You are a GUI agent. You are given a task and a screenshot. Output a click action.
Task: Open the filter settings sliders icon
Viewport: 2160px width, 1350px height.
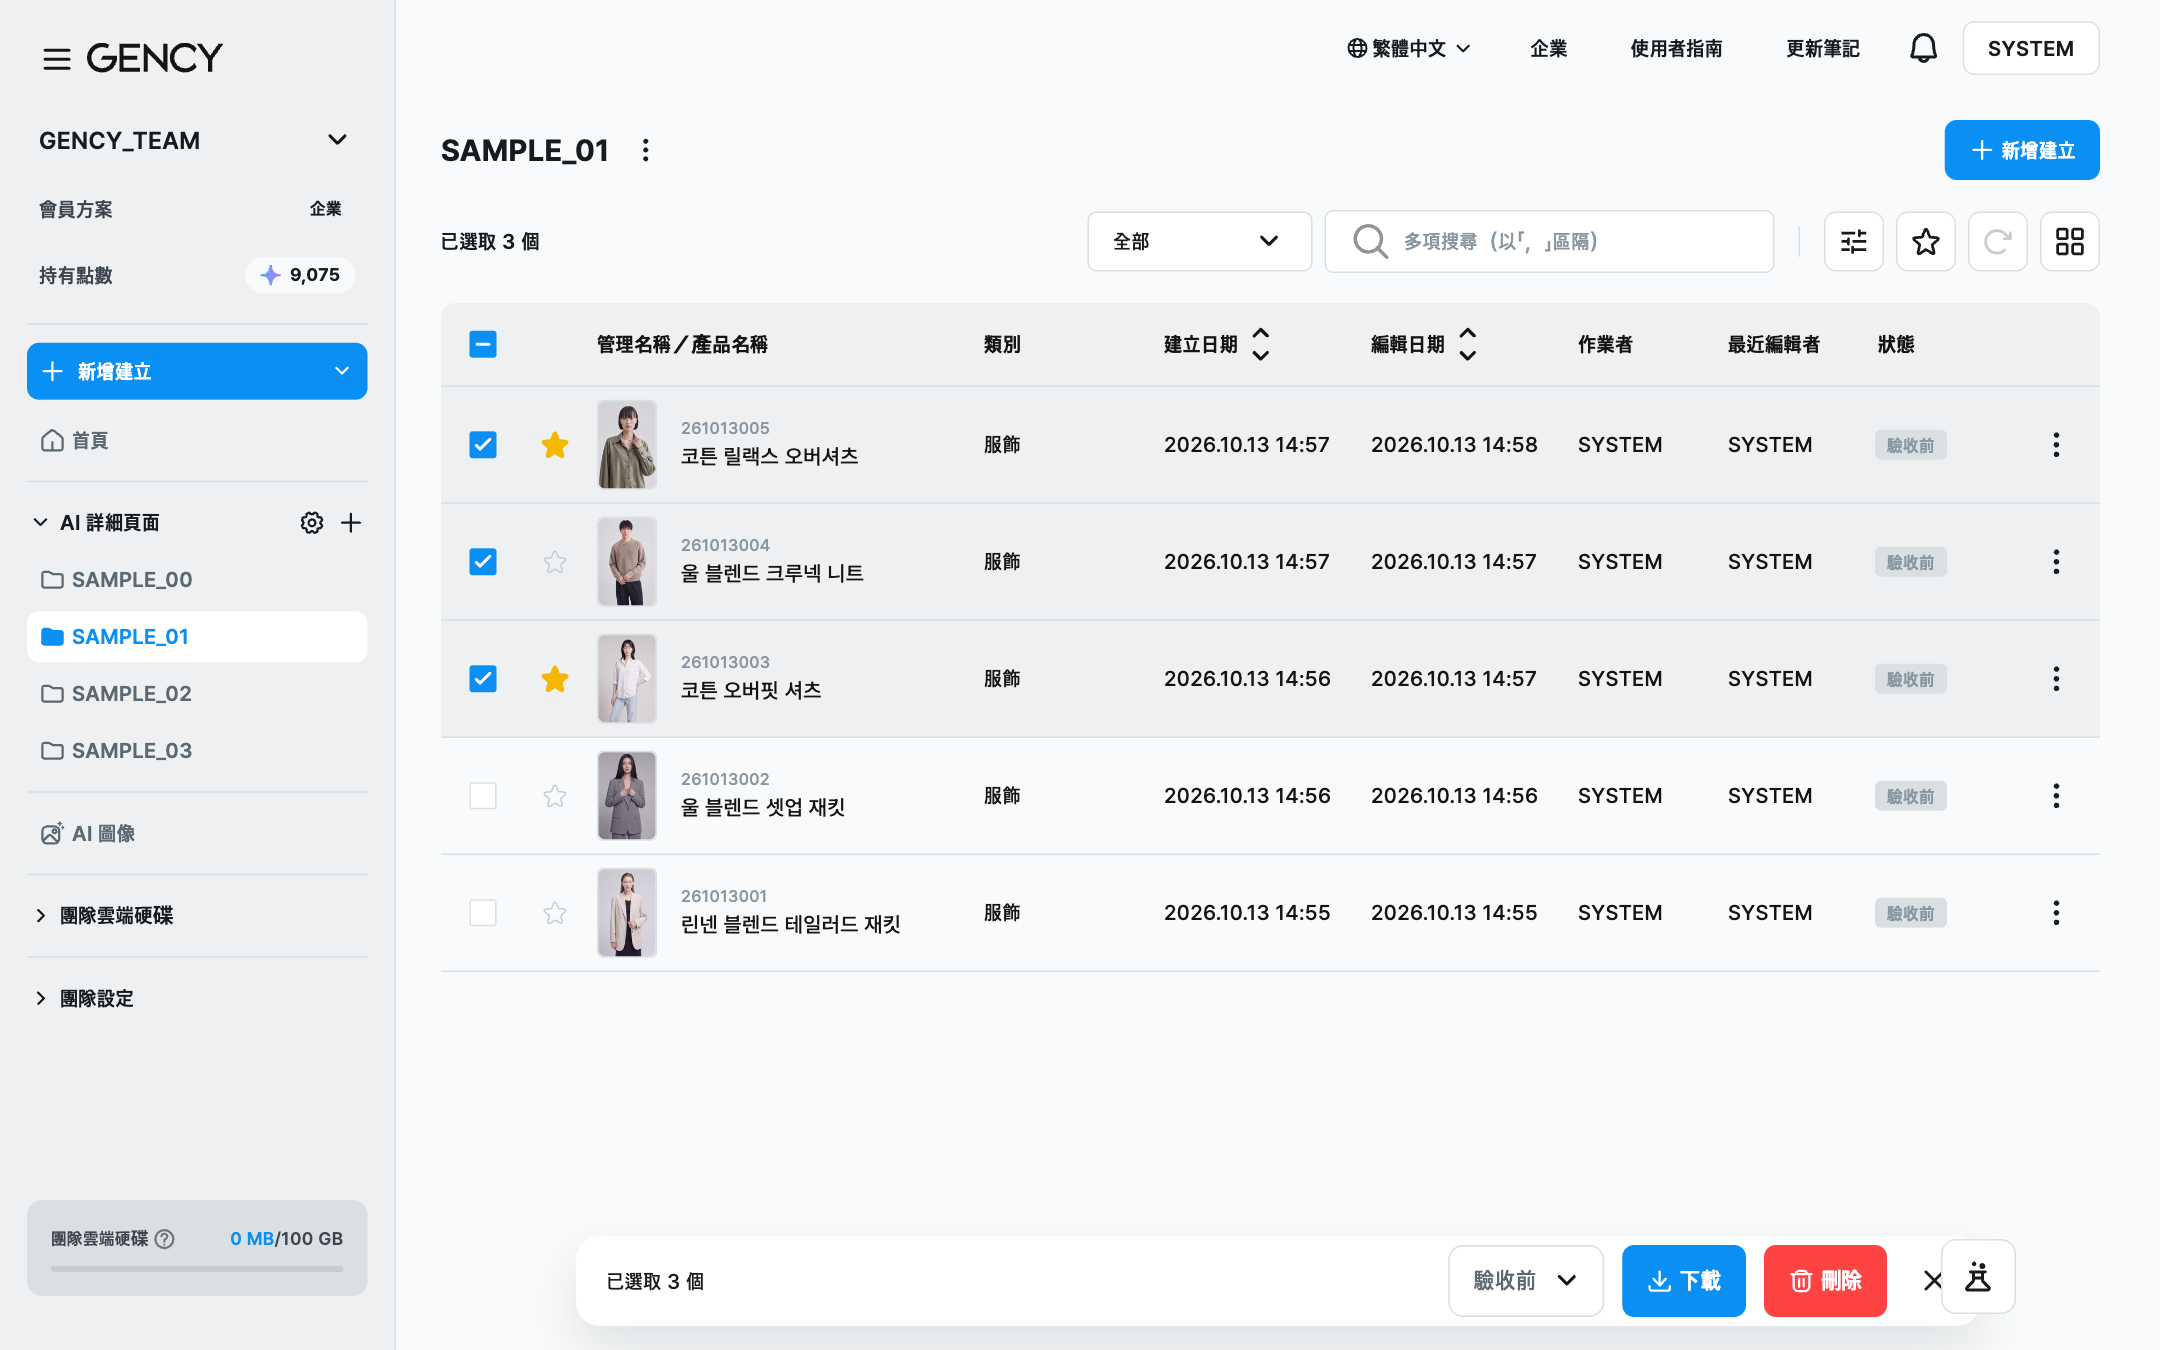pos(1854,241)
